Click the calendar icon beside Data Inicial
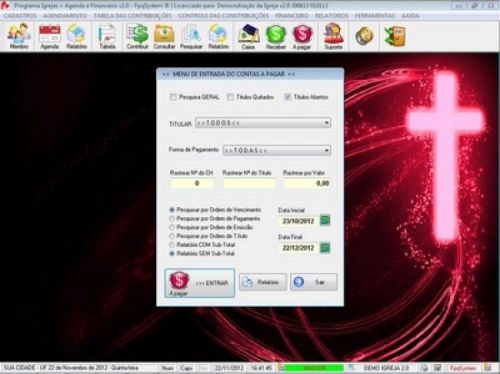500x374 pixels. [325, 220]
